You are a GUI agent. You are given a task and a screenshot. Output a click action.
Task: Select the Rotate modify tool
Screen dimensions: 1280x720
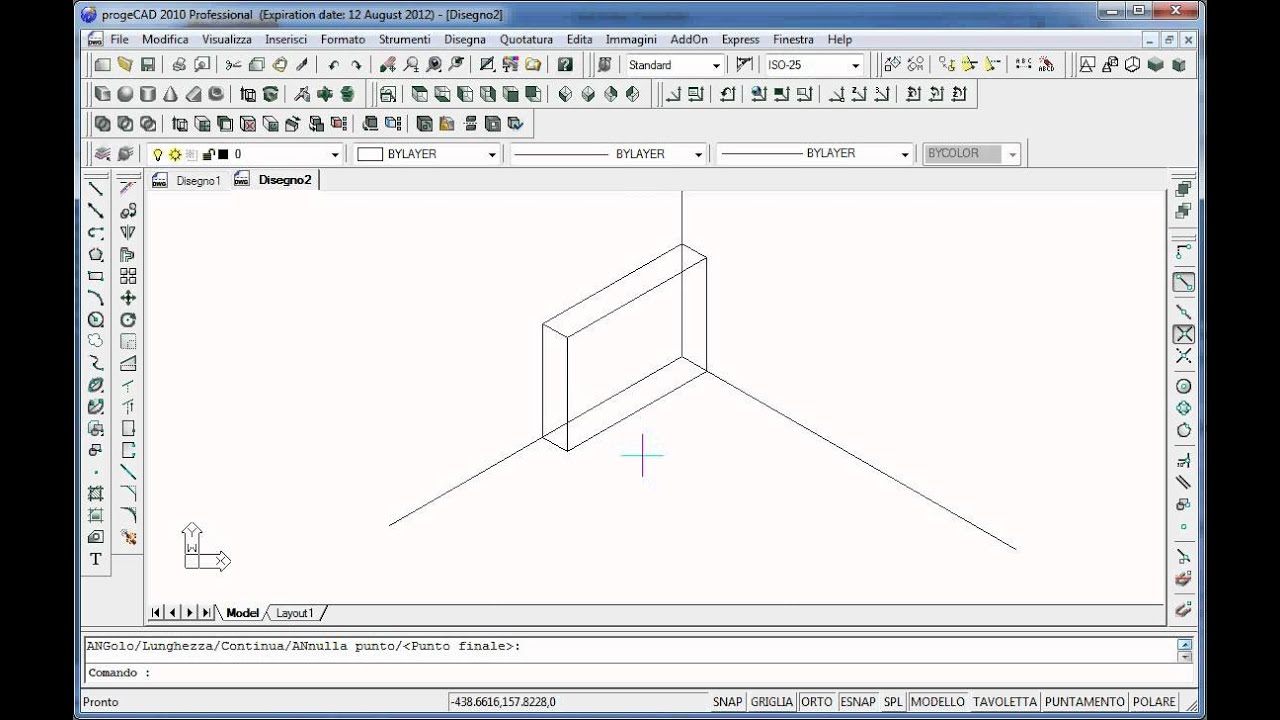tap(128, 320)
